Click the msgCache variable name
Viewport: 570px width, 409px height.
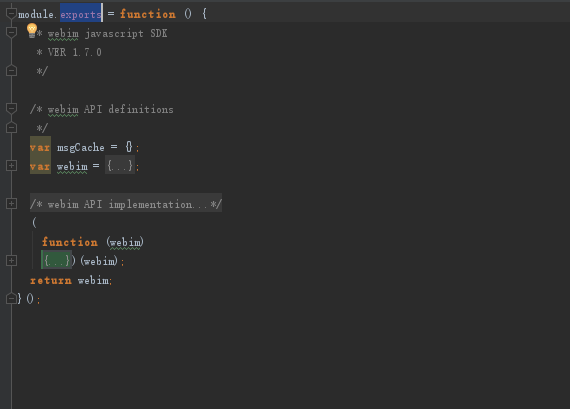click(81, 147)
